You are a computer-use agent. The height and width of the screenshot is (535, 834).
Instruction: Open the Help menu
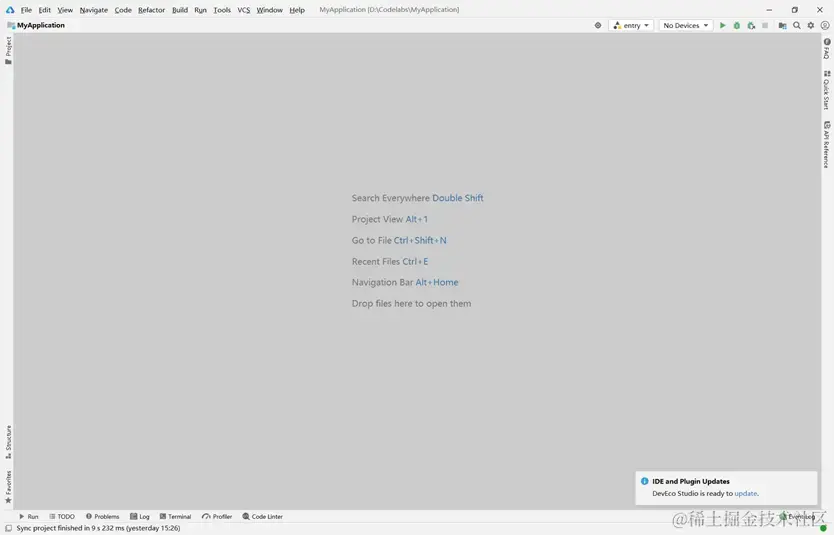297,10
